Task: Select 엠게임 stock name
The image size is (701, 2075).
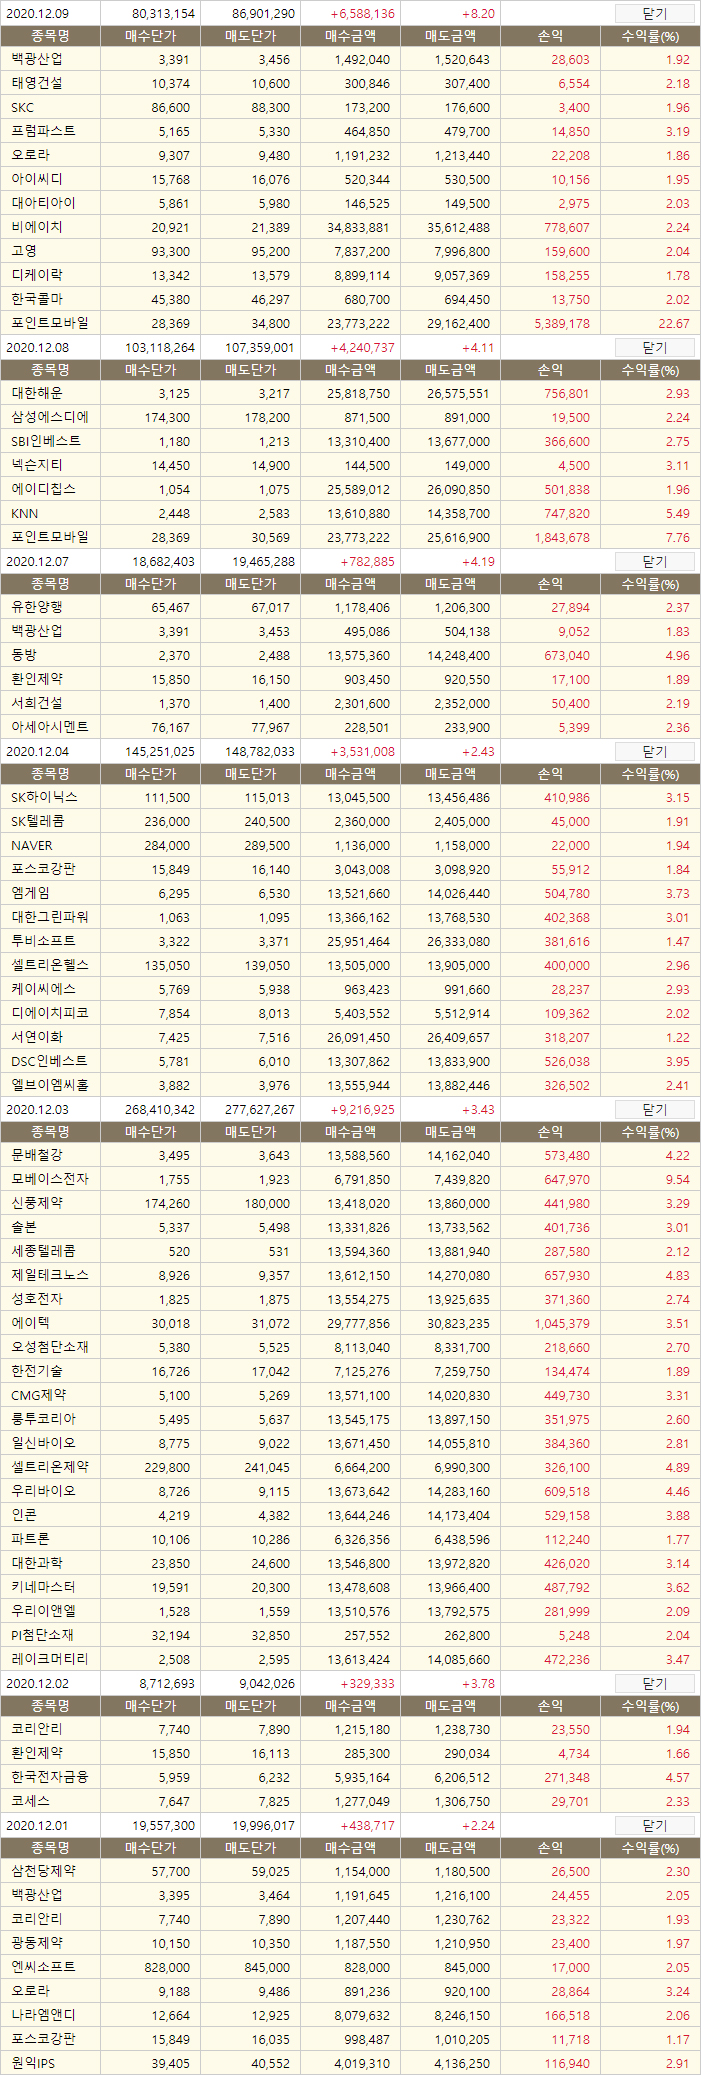Action: 30,894
